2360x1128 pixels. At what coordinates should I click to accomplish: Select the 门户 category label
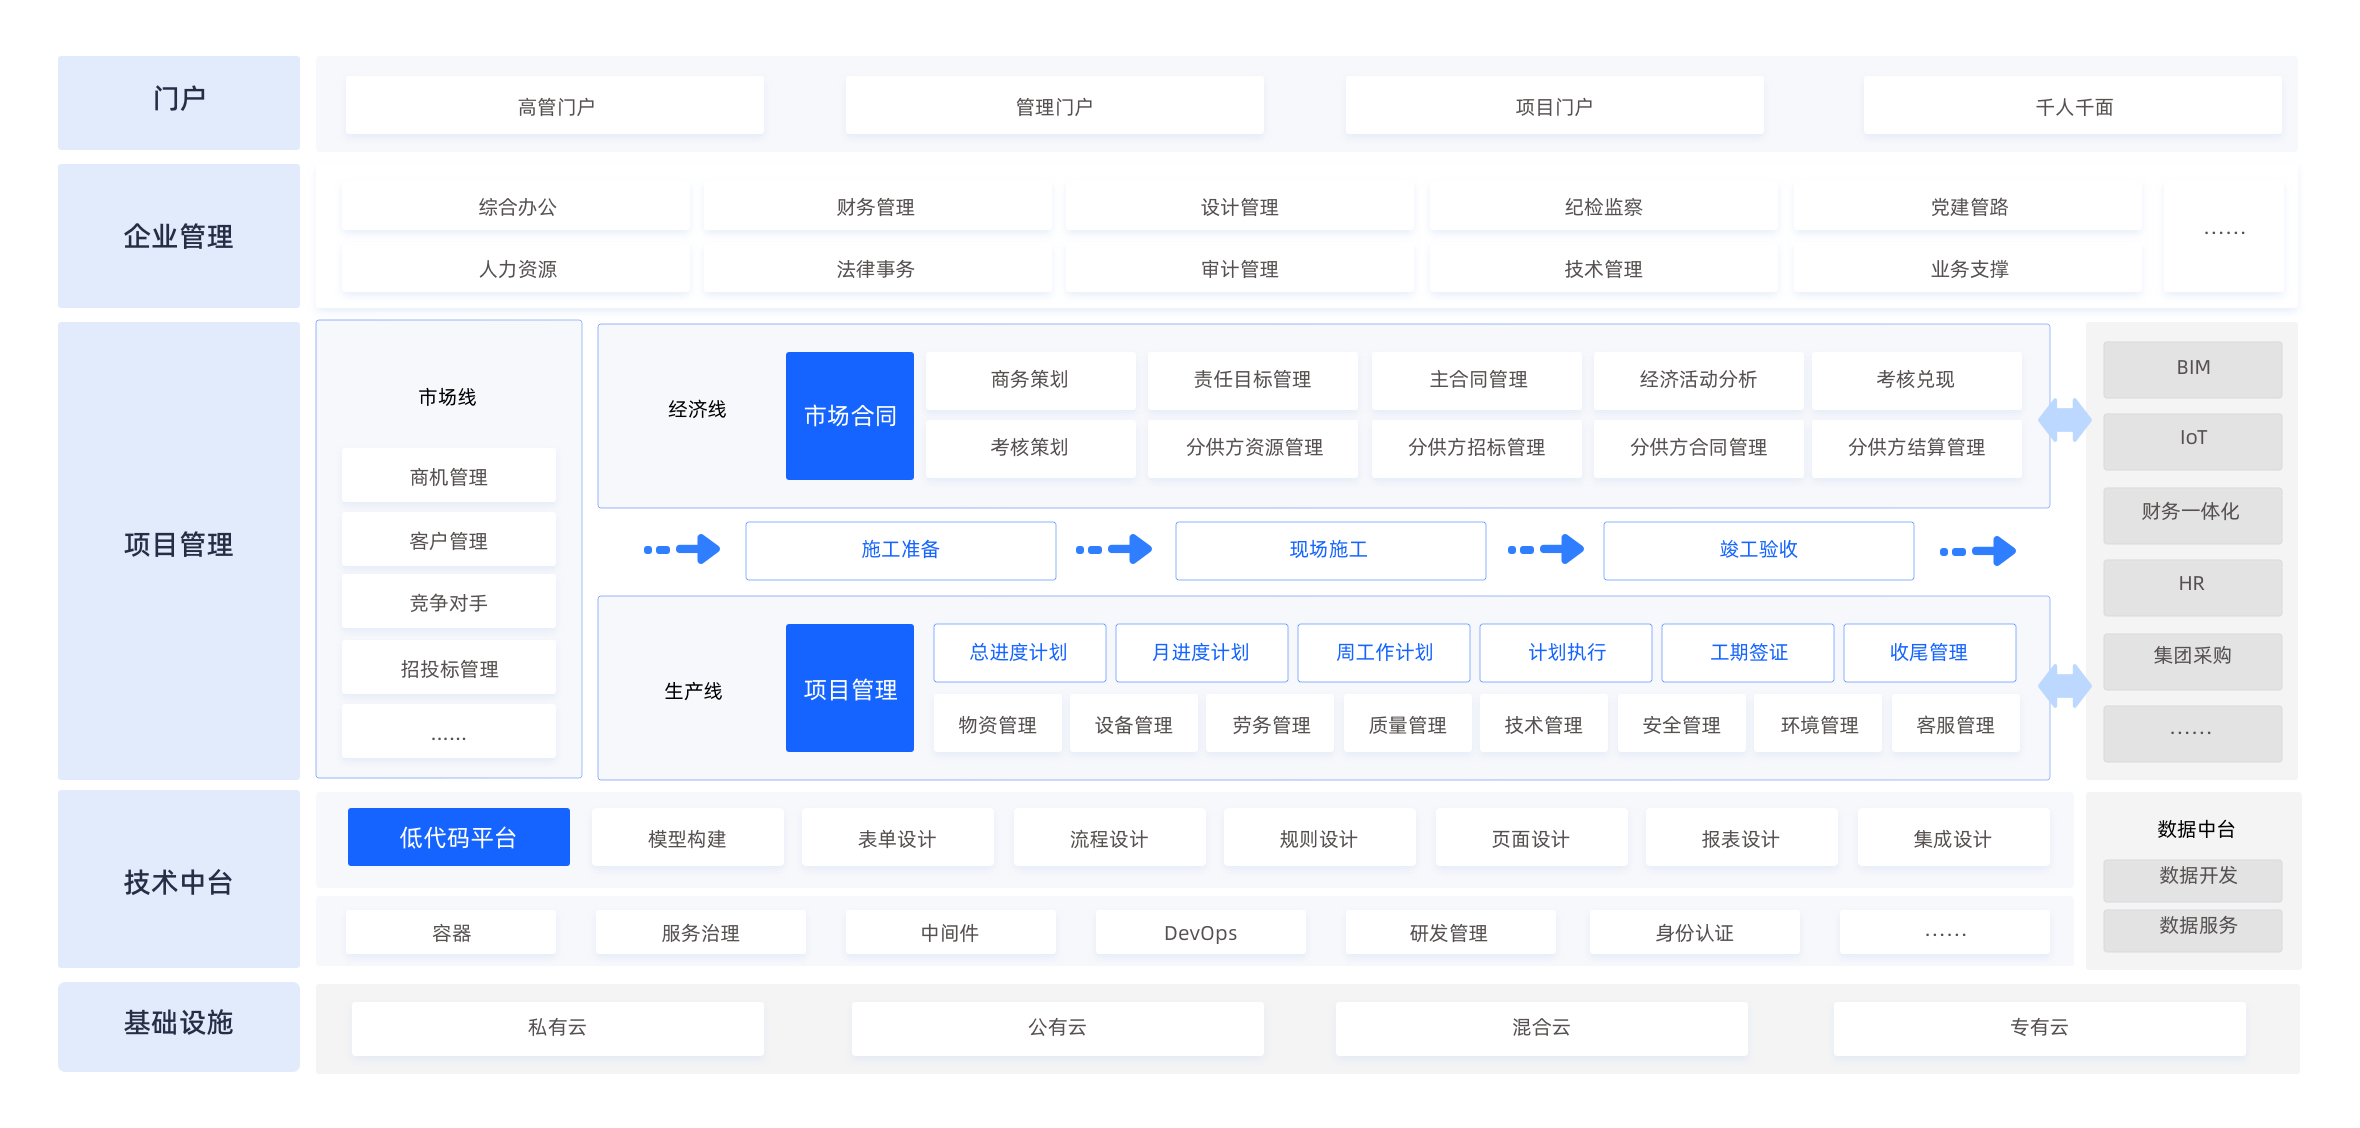point(179,102)
